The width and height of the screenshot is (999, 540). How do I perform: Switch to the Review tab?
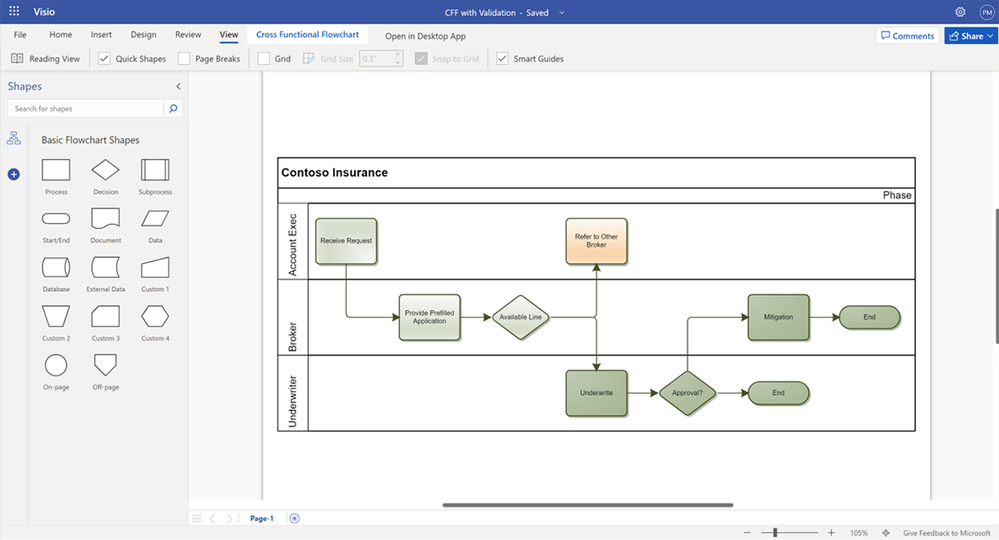188,35
